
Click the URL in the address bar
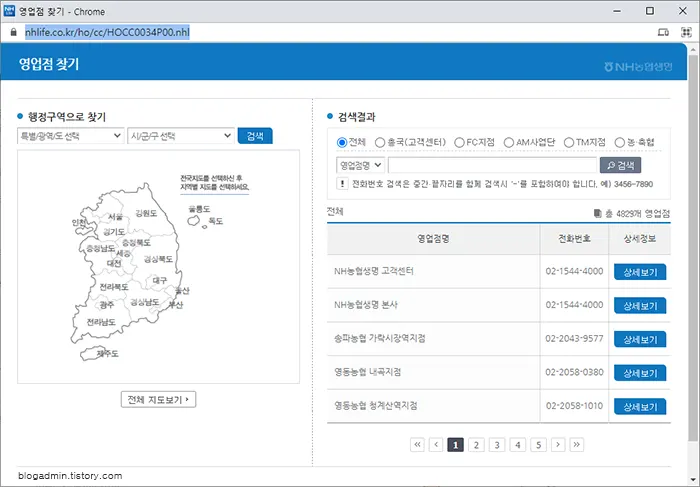[x=107, y=32]
